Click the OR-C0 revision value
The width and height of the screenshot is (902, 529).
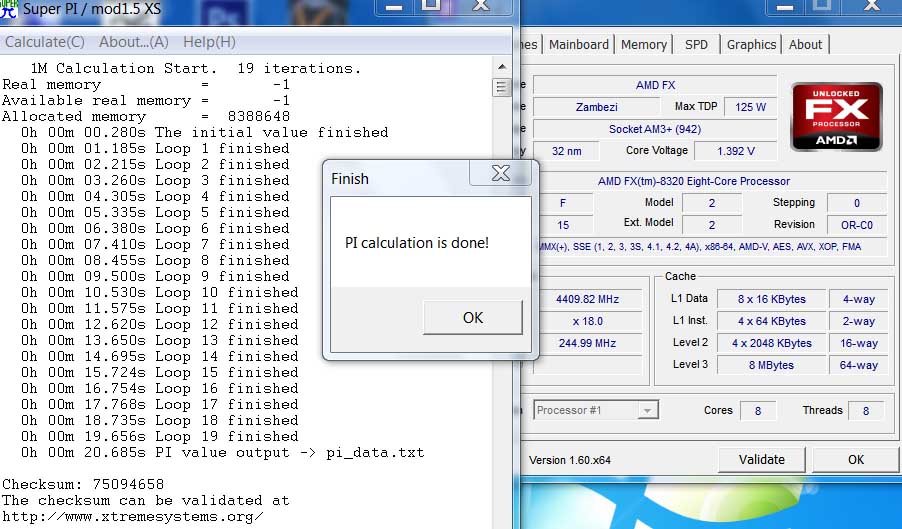point(857,225)
